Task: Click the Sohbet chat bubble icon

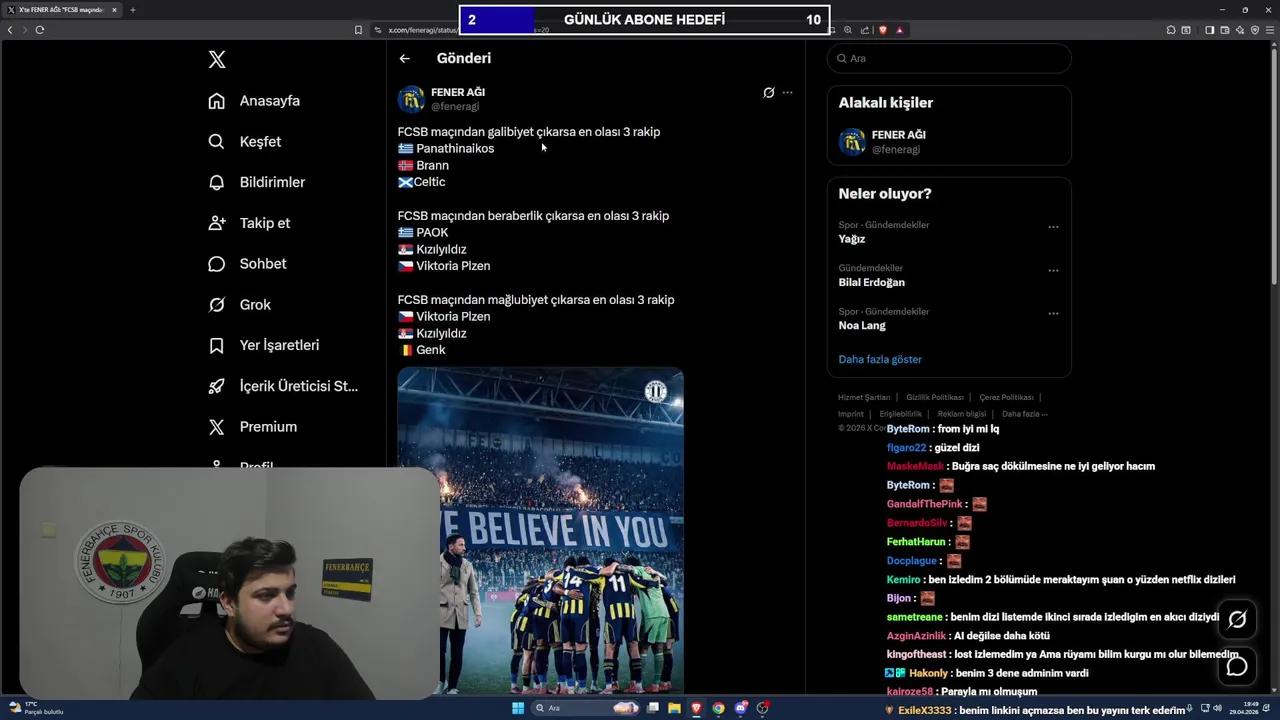Action: pyautogui.click(x=216, y=264)
